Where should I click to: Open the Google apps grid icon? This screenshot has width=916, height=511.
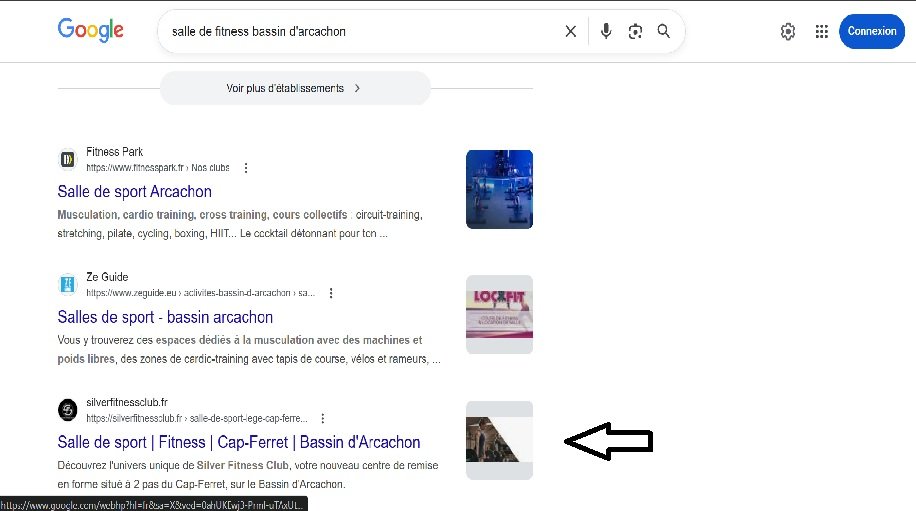click(x=821, y=32)
